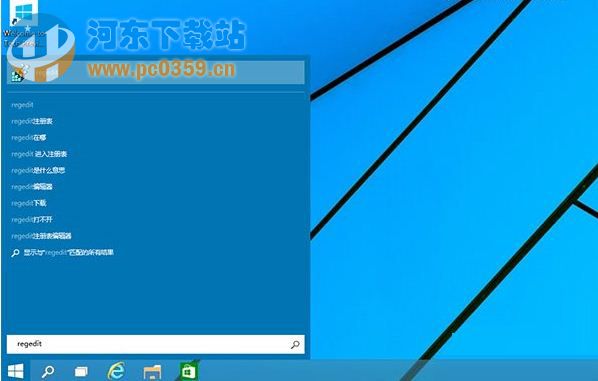Open the Store app on taskbar
Viewport: 598px width, 381px height.
188,371
